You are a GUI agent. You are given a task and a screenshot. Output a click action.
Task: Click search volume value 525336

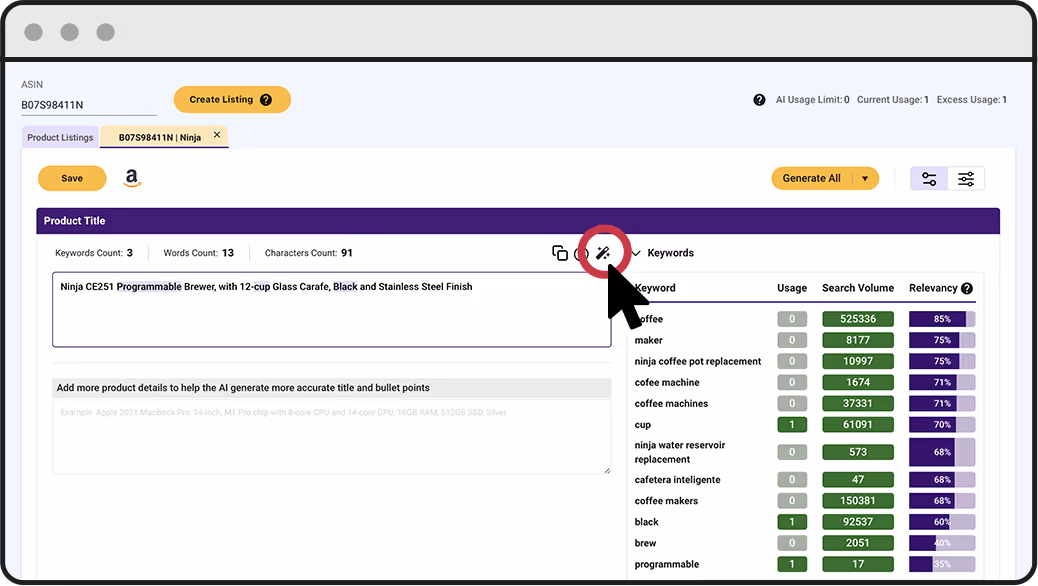858,319
